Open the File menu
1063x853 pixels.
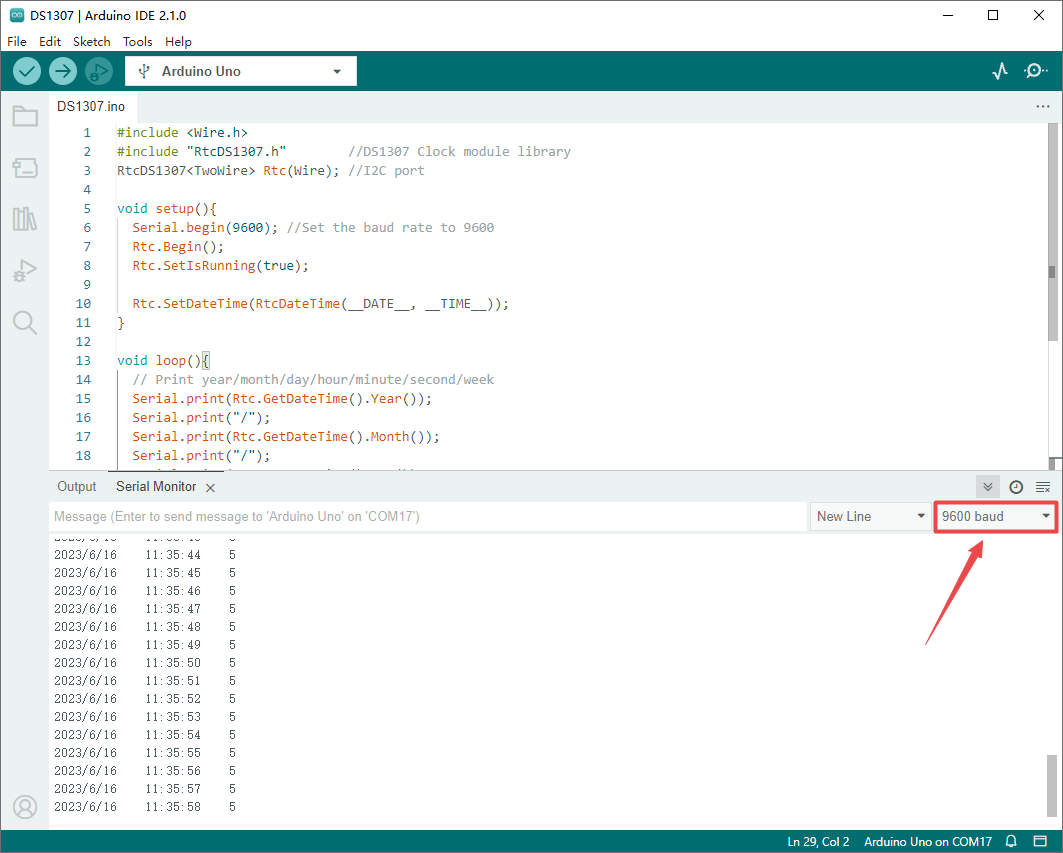17,41
